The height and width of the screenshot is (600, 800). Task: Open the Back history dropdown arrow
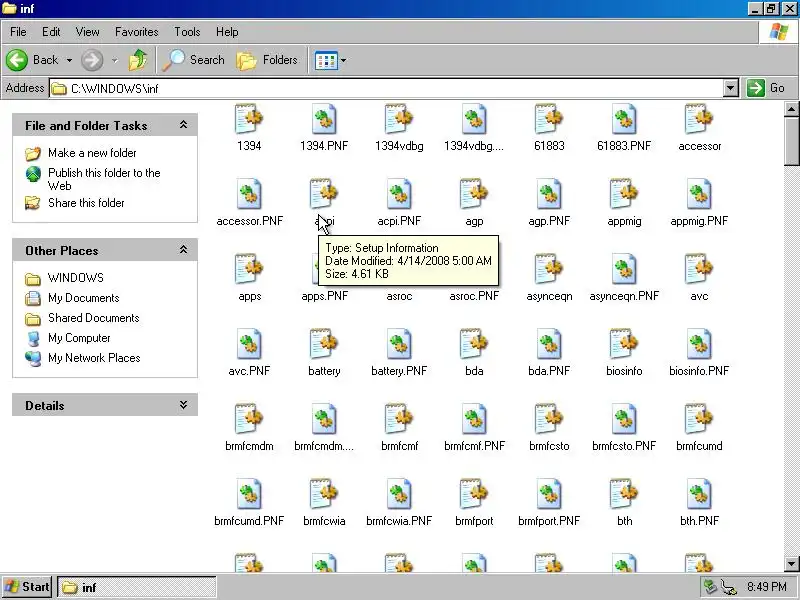point(69,60)
